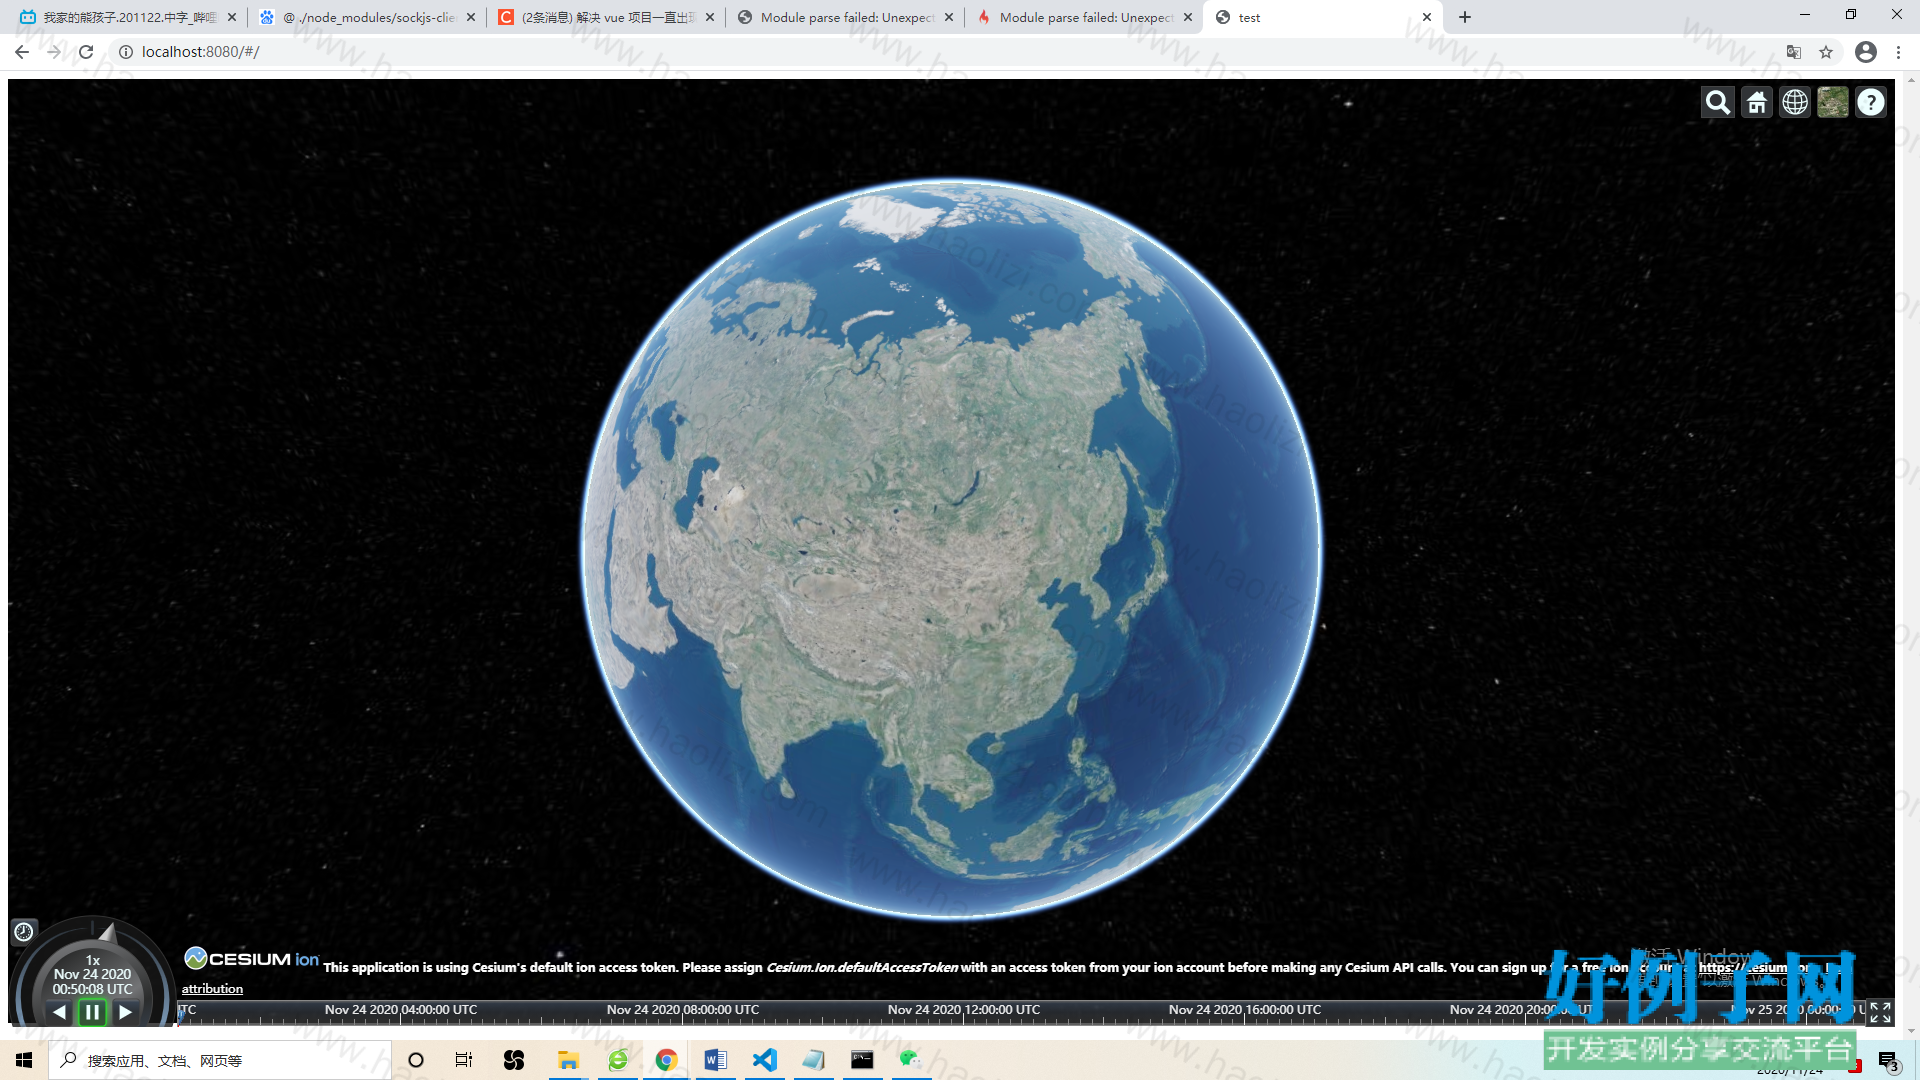
Task: Go forward in browser history
Action: click(x=54, y=52)
